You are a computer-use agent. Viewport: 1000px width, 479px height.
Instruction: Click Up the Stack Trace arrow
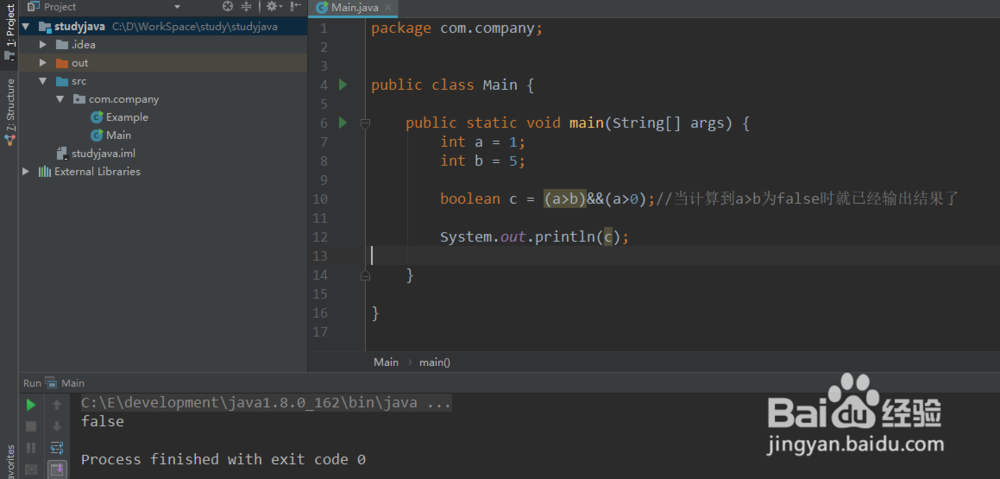[57, 405]
